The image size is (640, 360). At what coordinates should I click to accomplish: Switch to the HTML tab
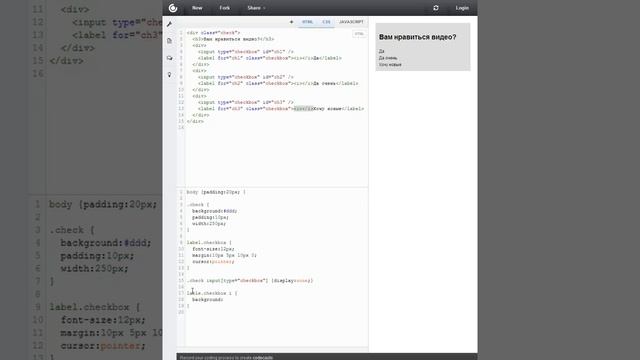(x=307, y=22)
